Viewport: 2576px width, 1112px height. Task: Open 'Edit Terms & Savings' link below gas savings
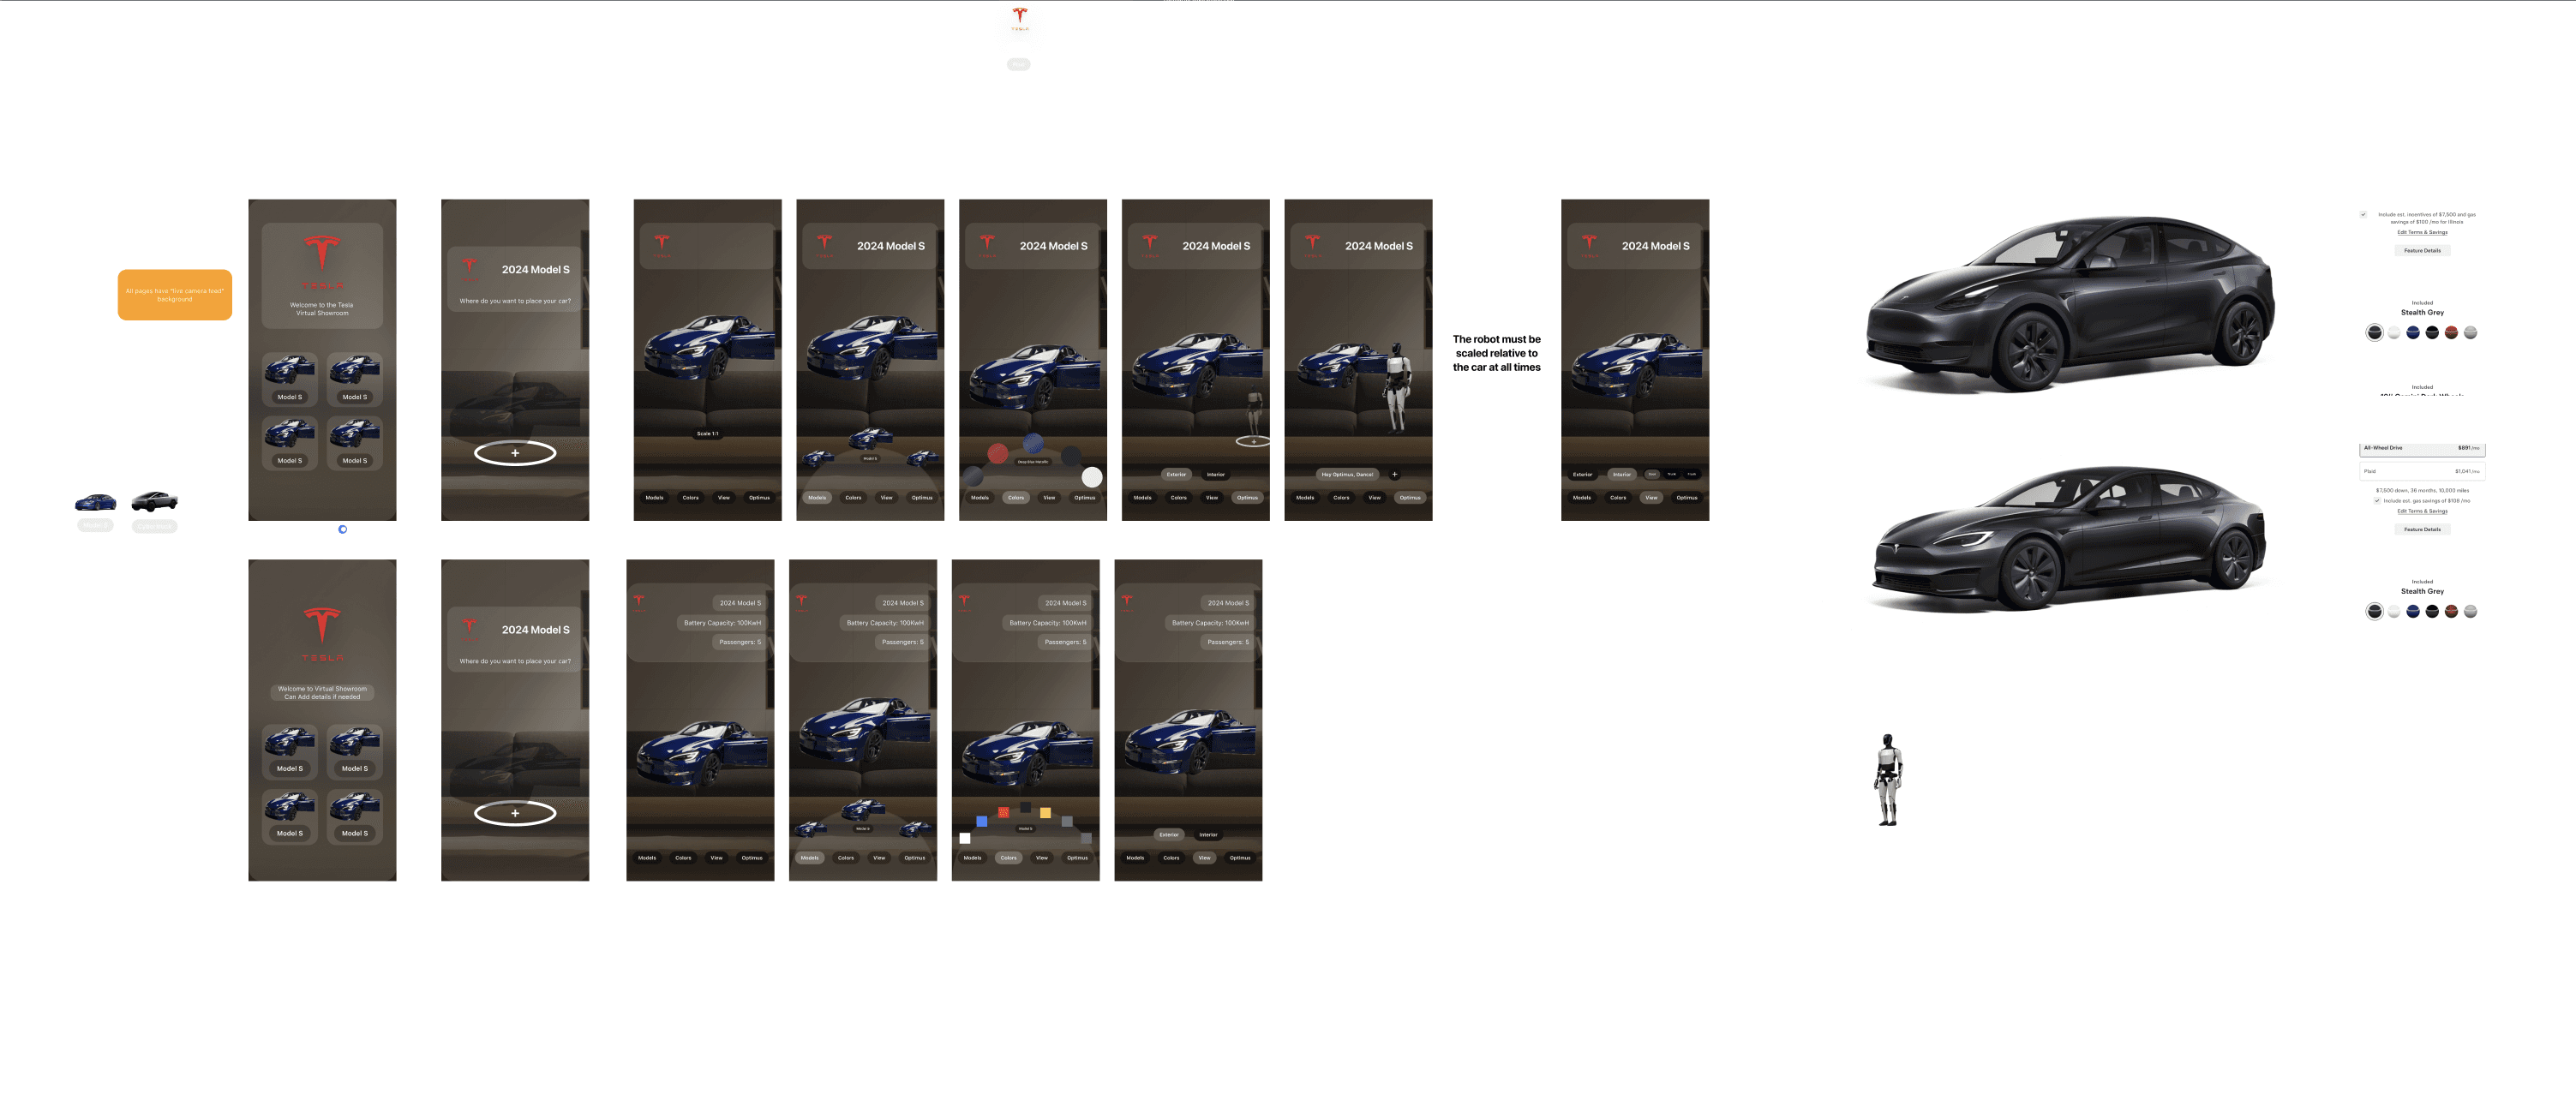2422,511
